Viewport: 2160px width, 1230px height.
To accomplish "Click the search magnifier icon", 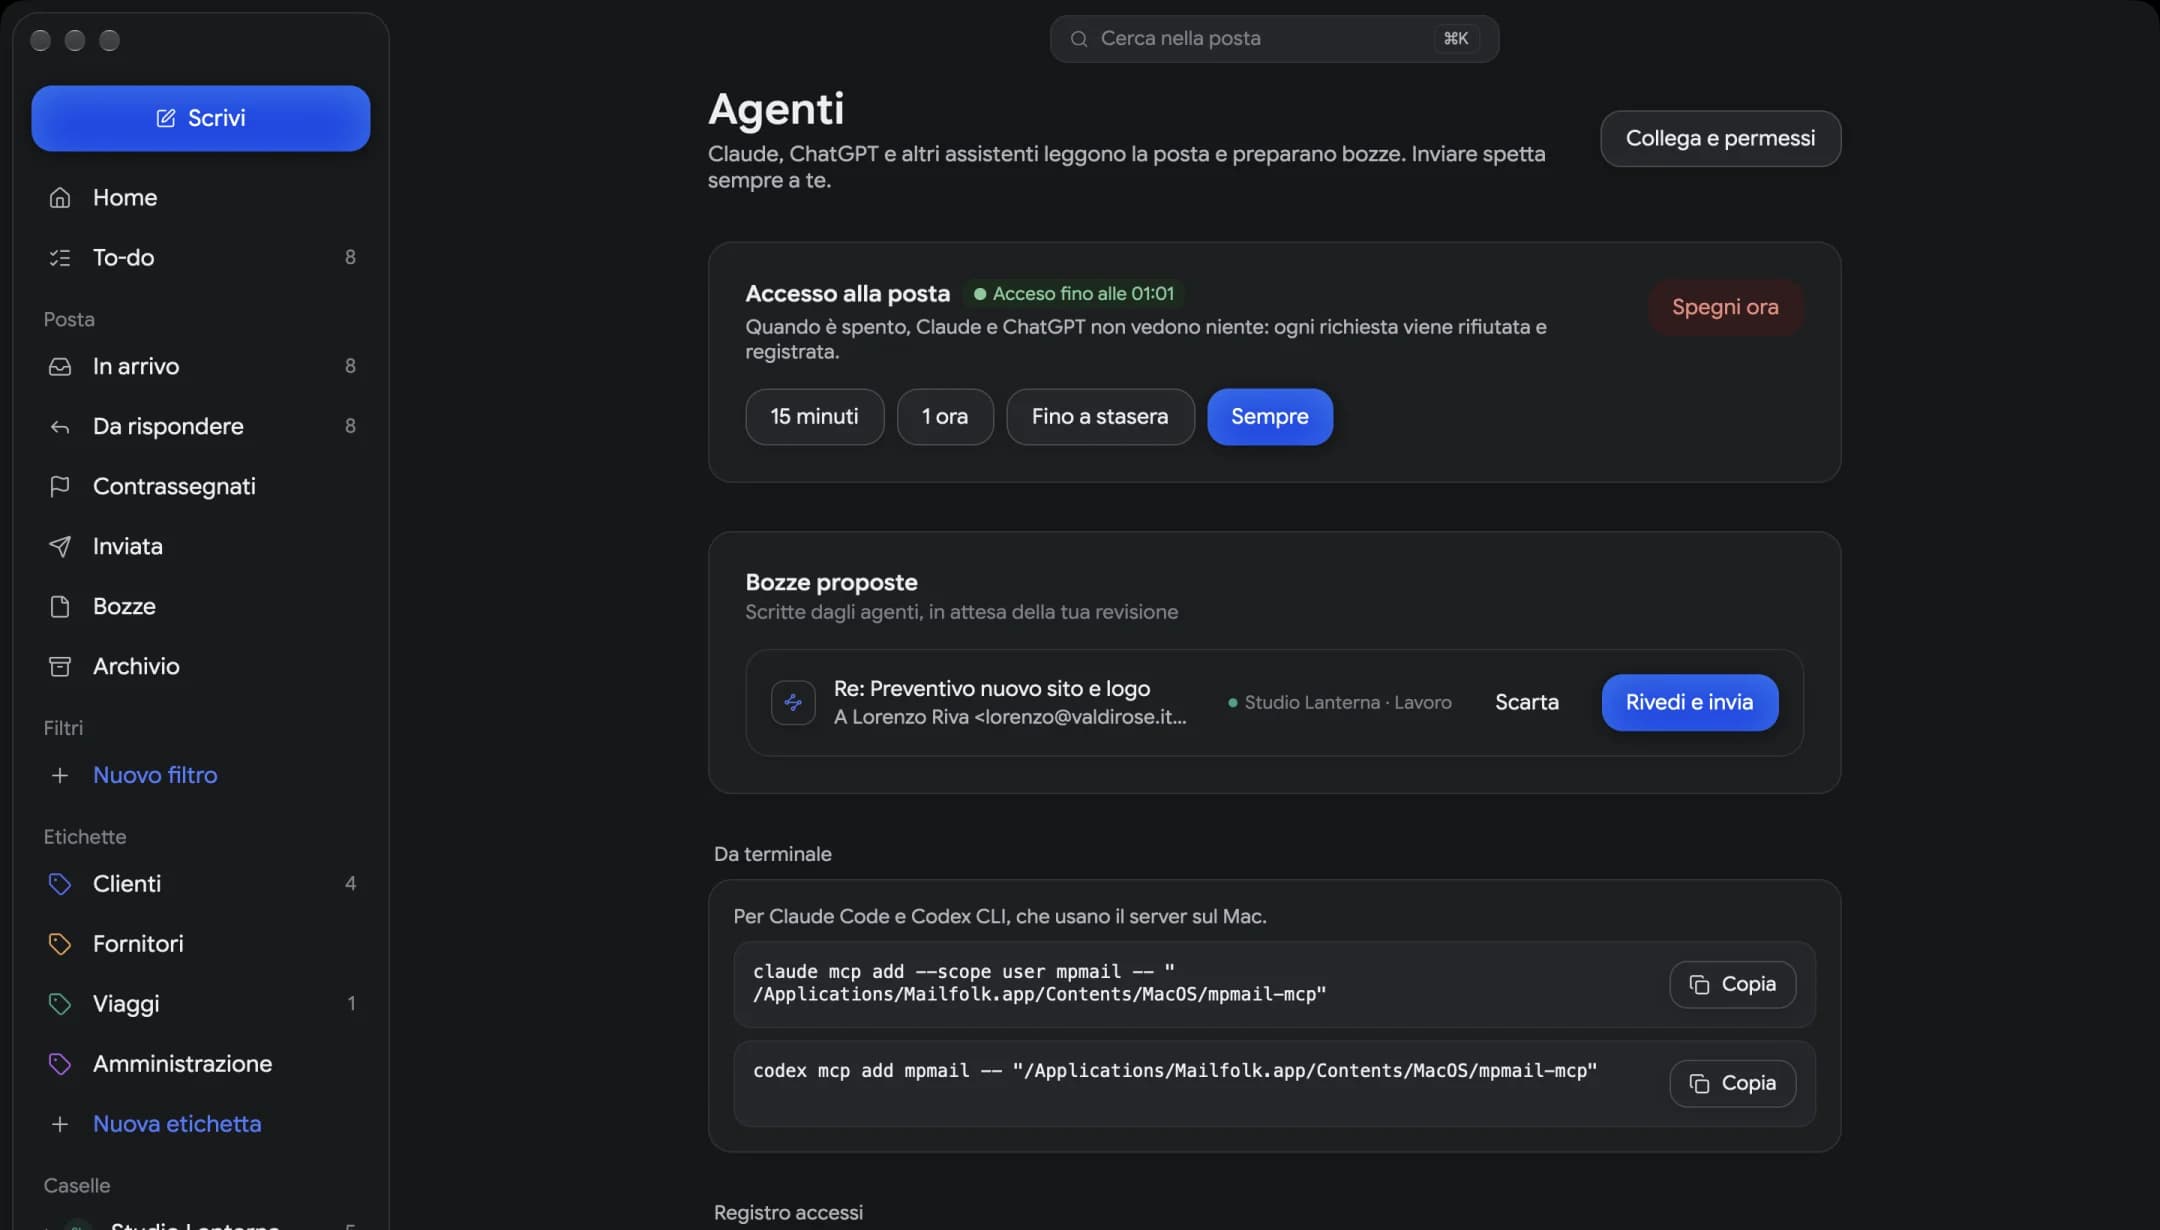I will click(1079, 38).
